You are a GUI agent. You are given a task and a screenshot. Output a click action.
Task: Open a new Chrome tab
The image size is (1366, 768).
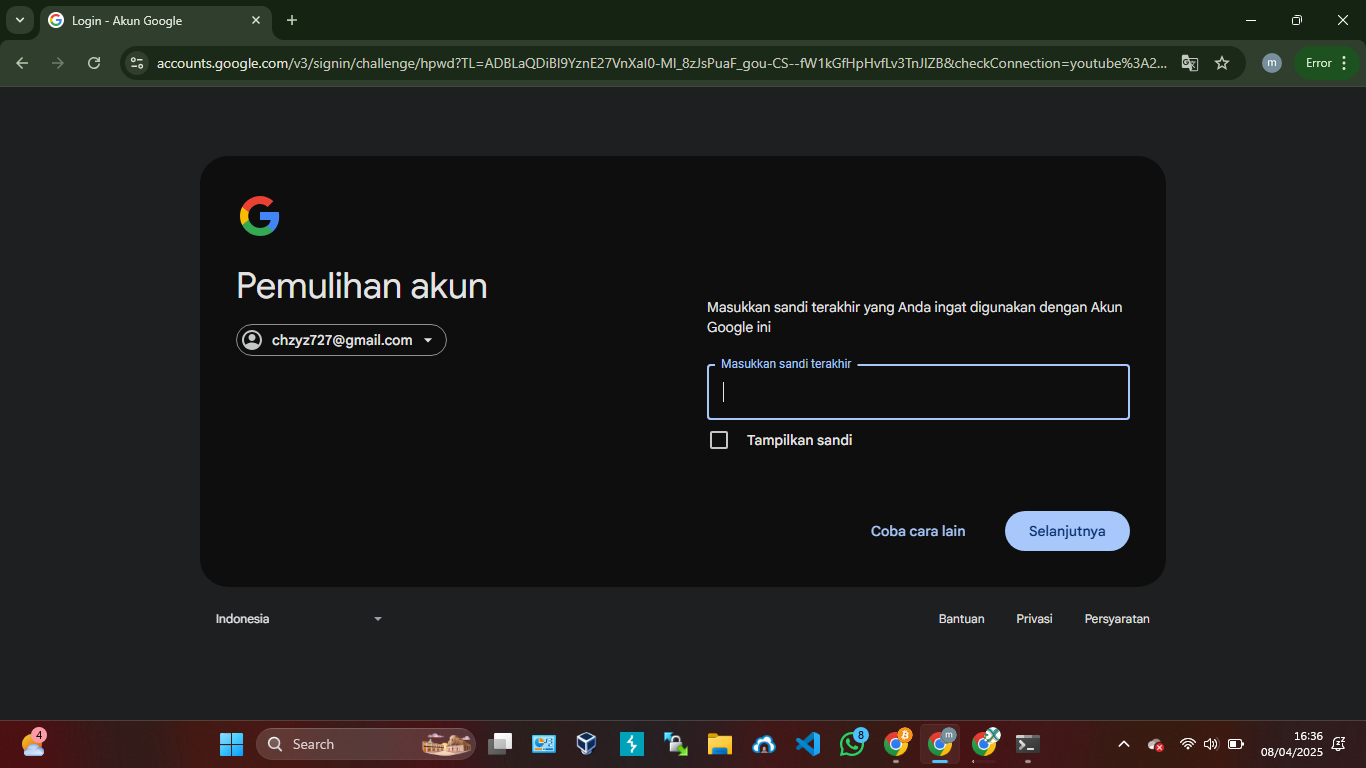(292, 20)
